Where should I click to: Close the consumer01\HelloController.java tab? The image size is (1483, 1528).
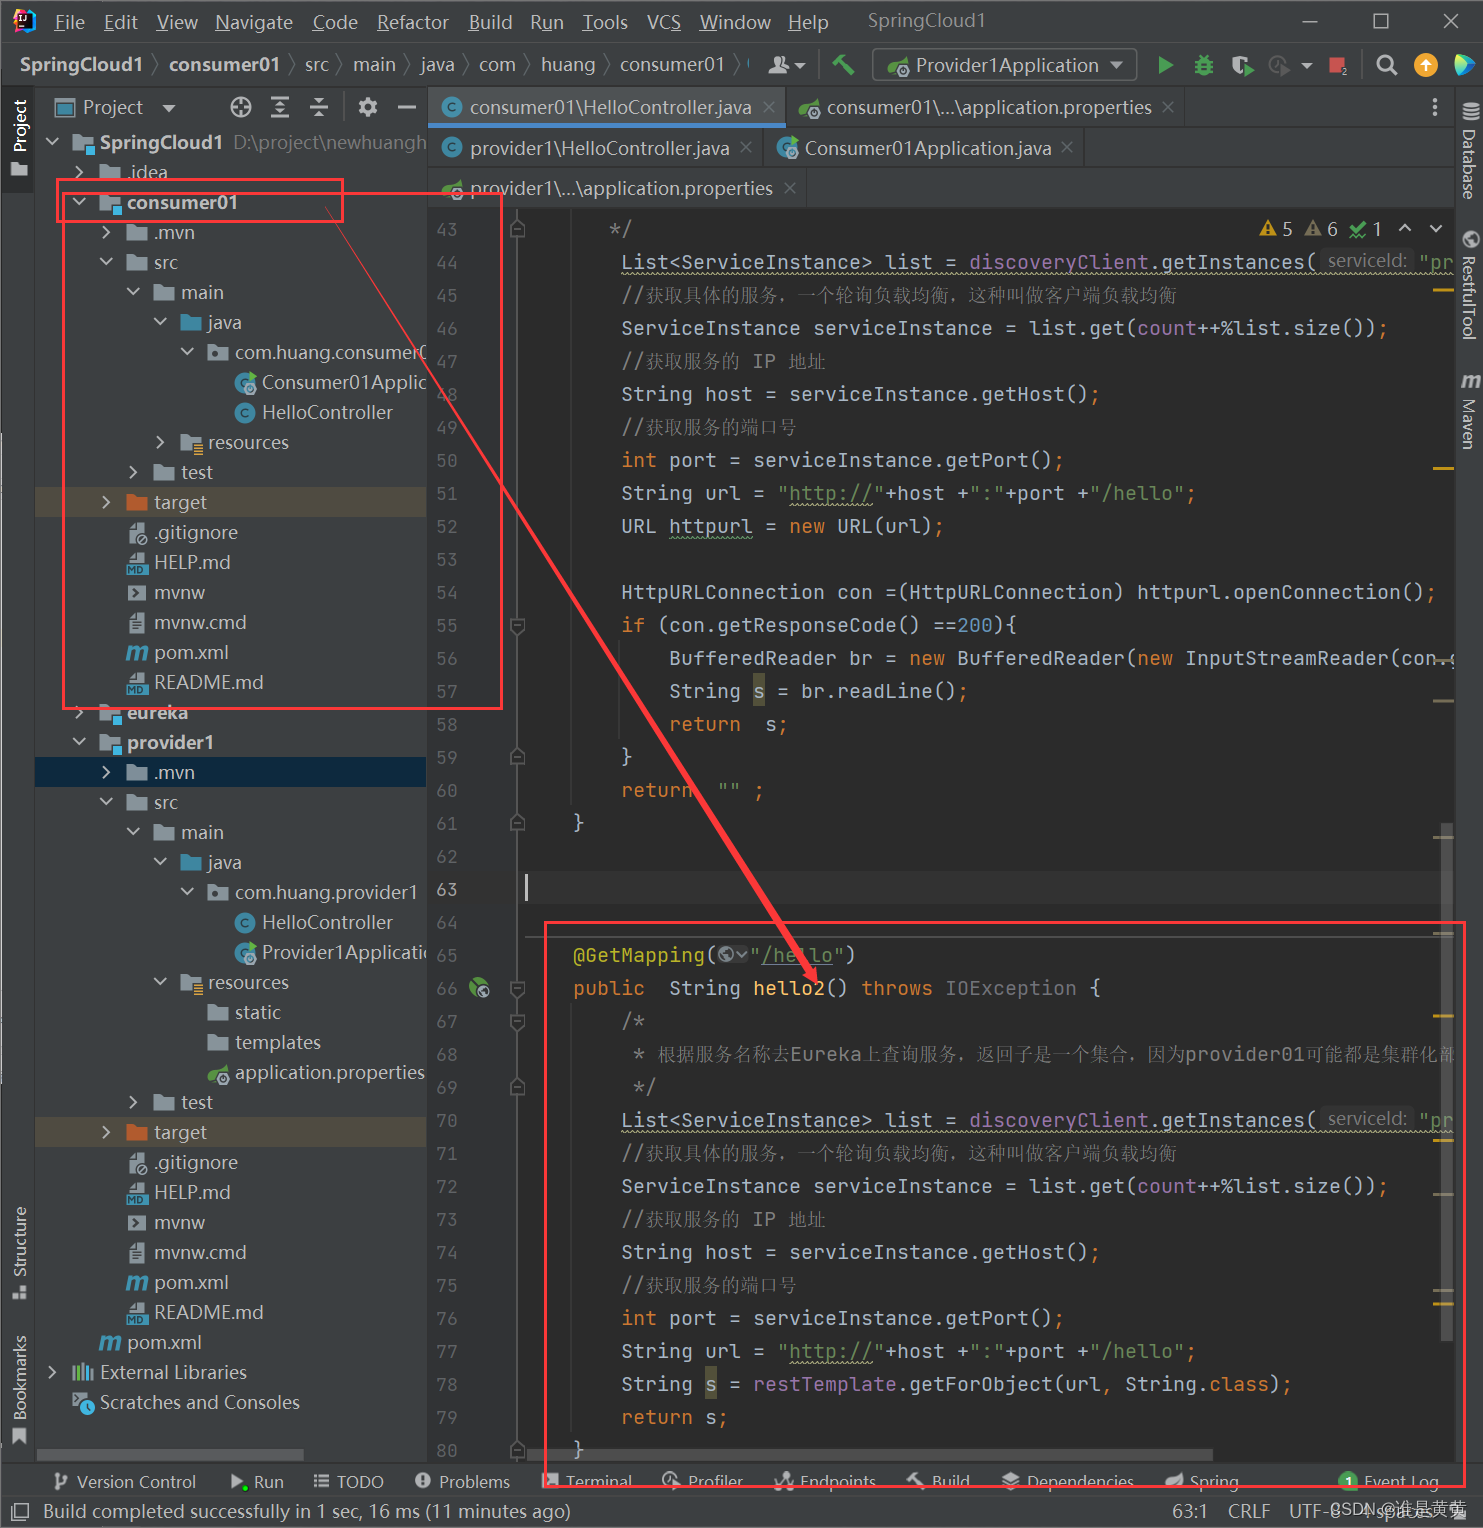768,107
